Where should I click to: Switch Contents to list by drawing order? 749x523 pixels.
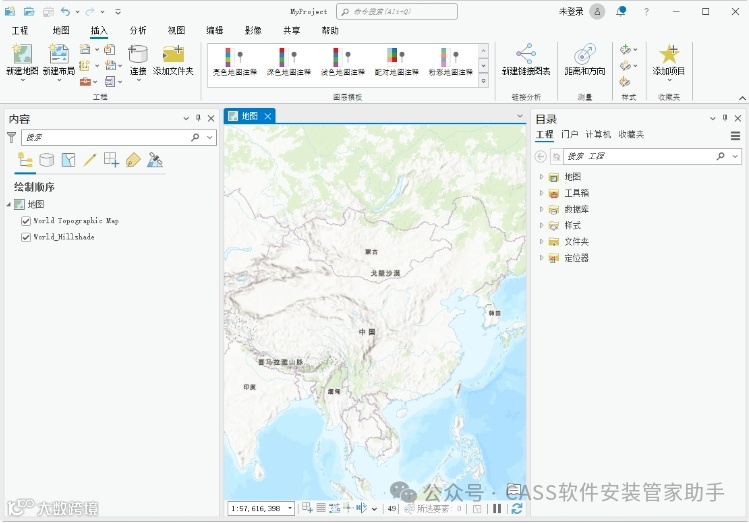tap(25, 160)
